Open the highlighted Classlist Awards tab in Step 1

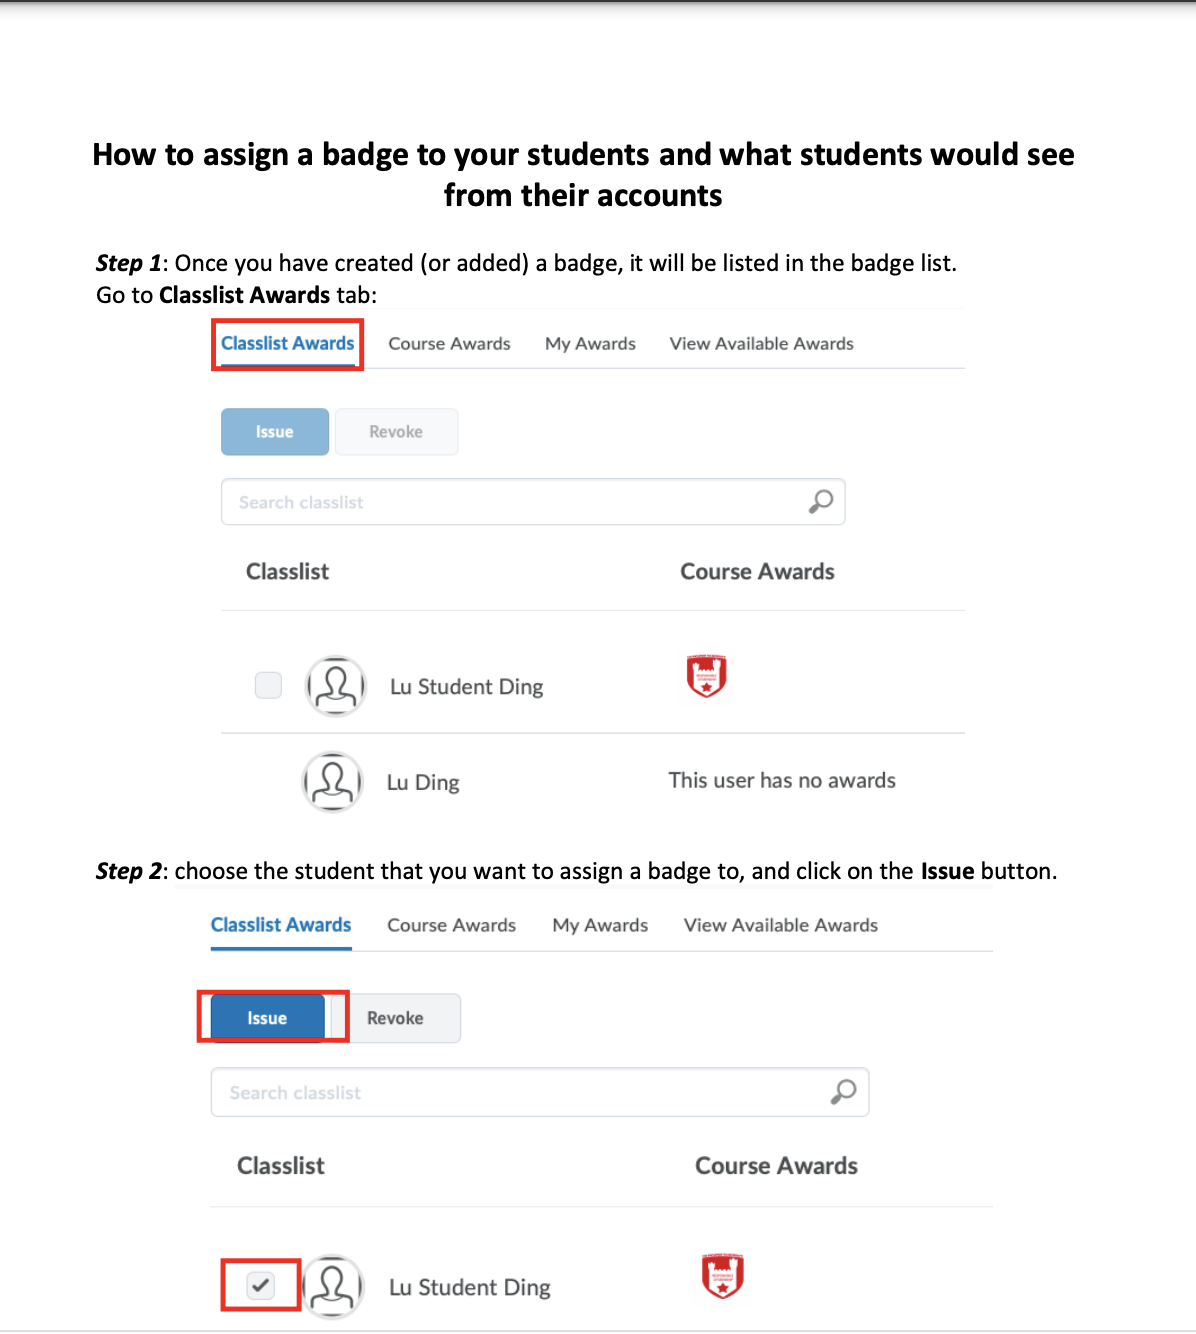287,343
